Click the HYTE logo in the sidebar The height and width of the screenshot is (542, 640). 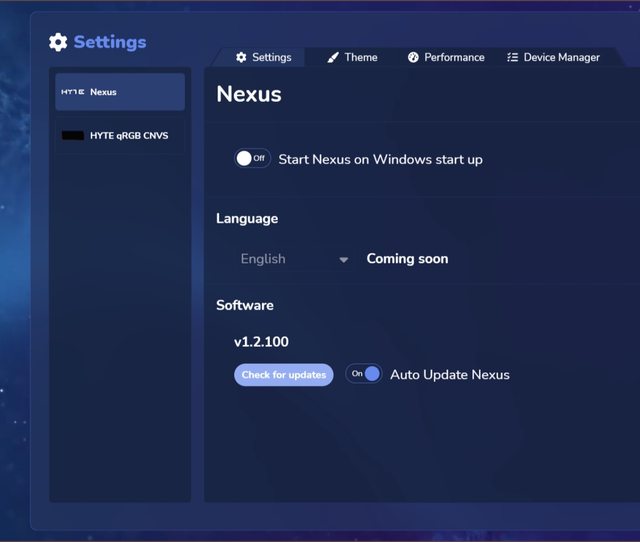tap(73, 92)
